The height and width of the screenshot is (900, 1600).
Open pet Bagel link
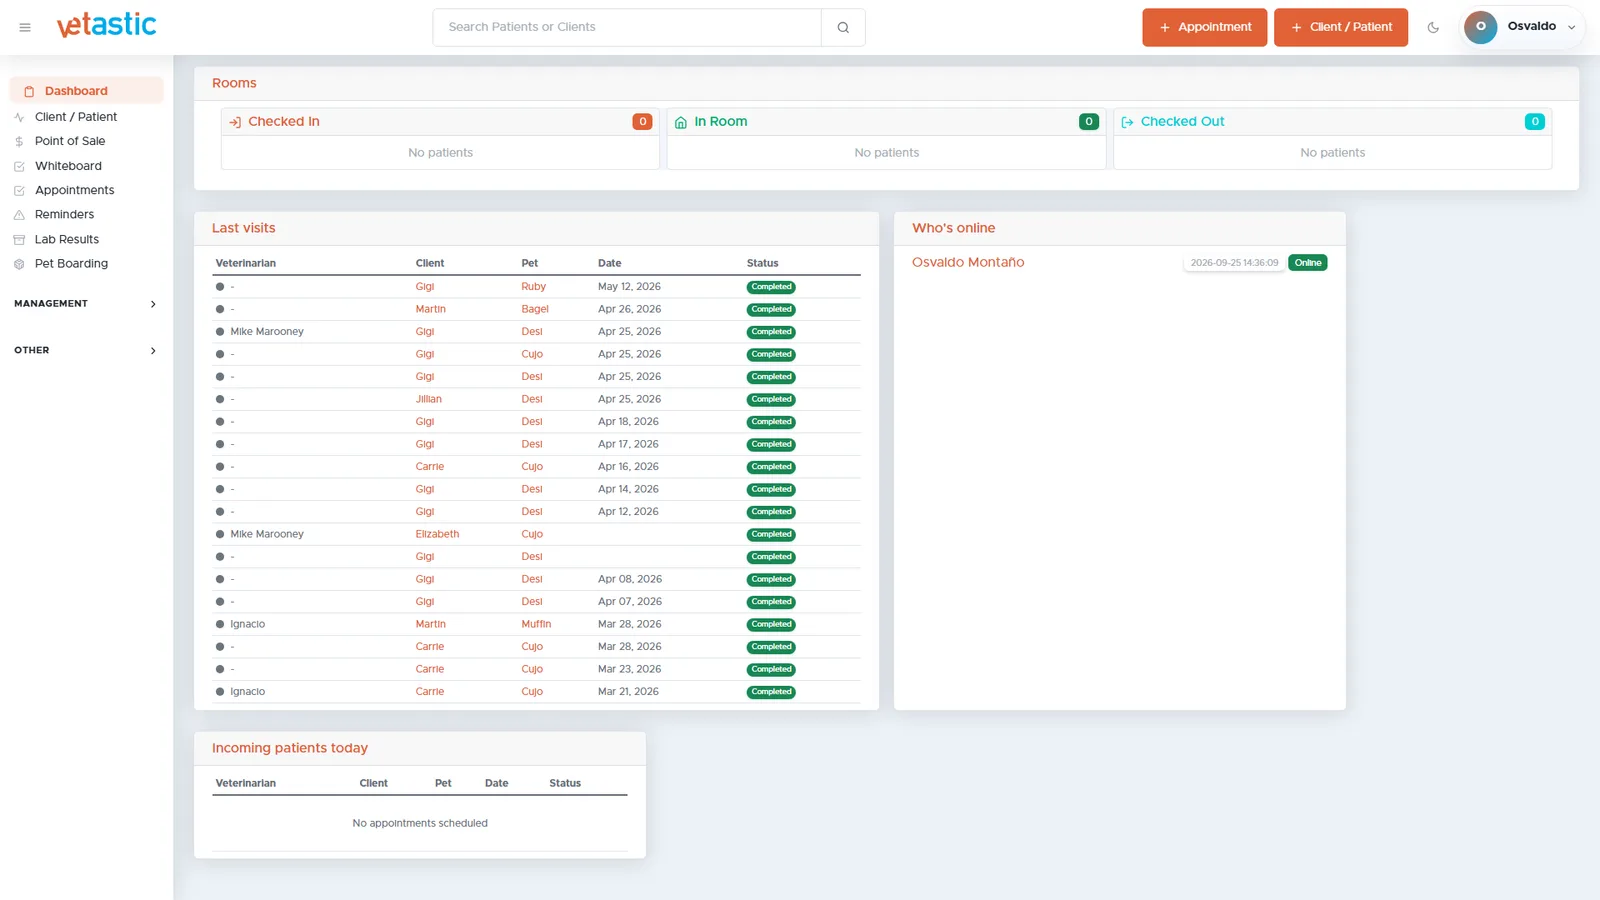click(x=535, y=309)
